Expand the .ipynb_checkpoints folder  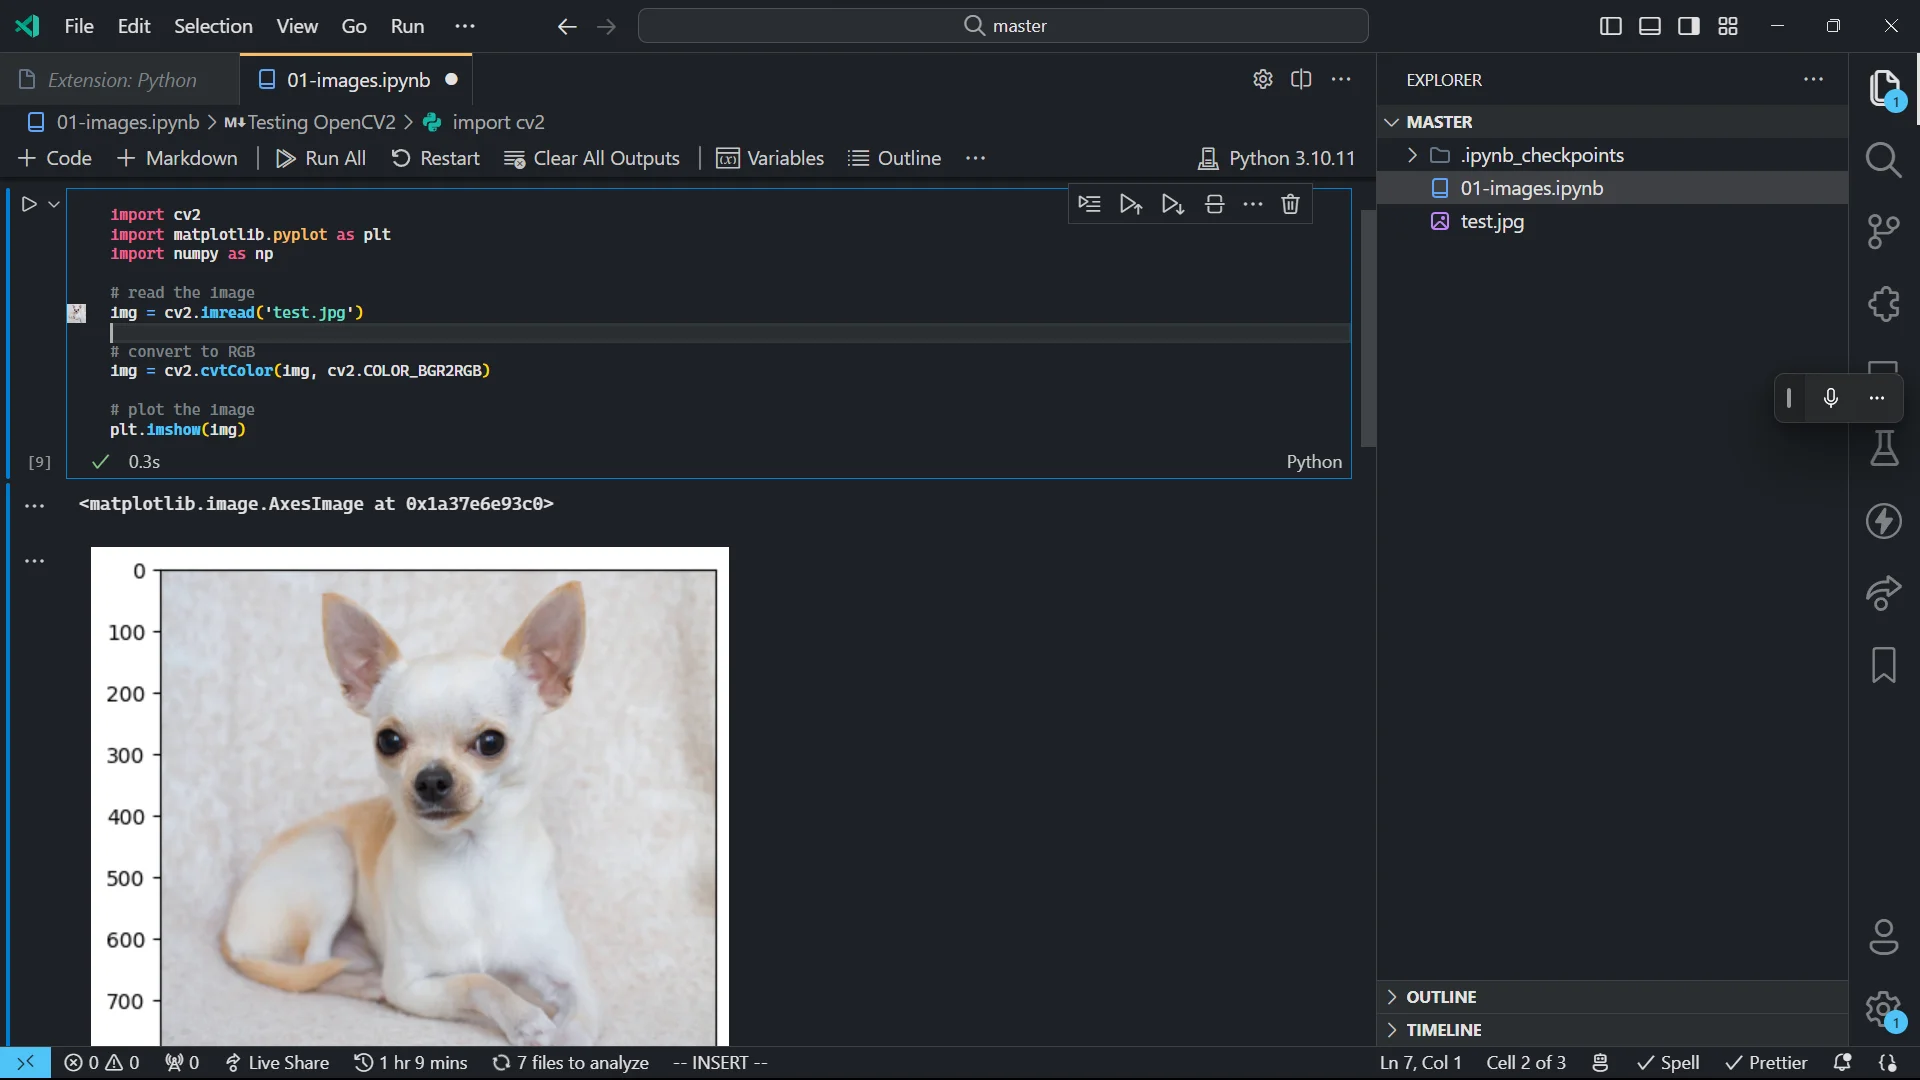(1412, 155)
